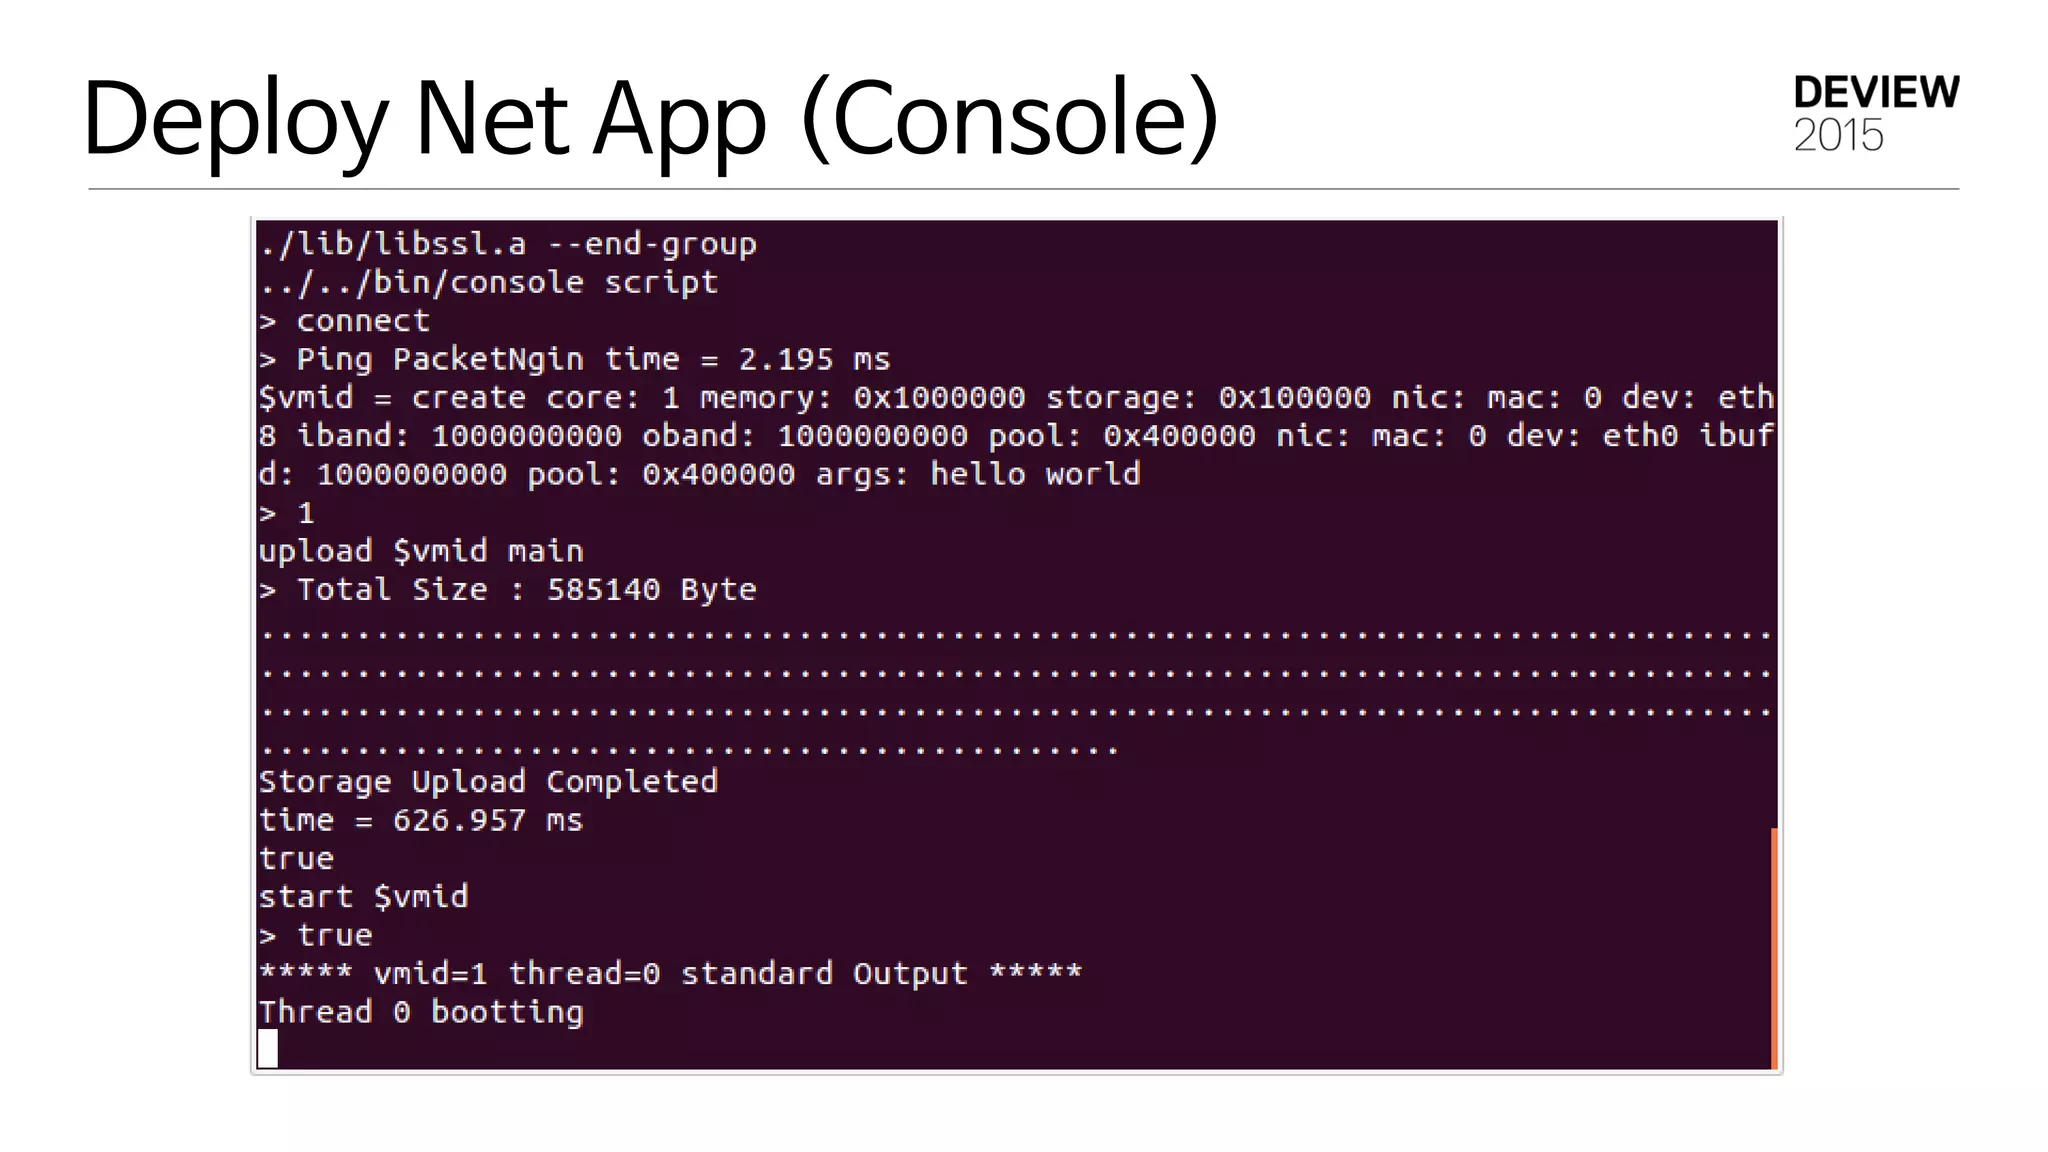Click the DEVIEW 2015 logo
2048x1152 pixels.
(1875, 113)
